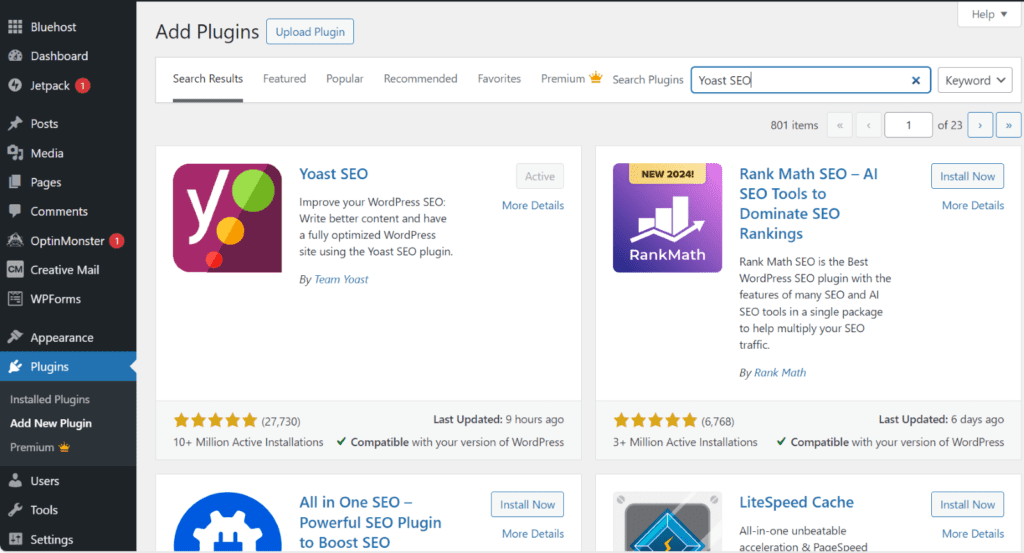
Task: Click the Settings sliders icon
Action: 15,539
